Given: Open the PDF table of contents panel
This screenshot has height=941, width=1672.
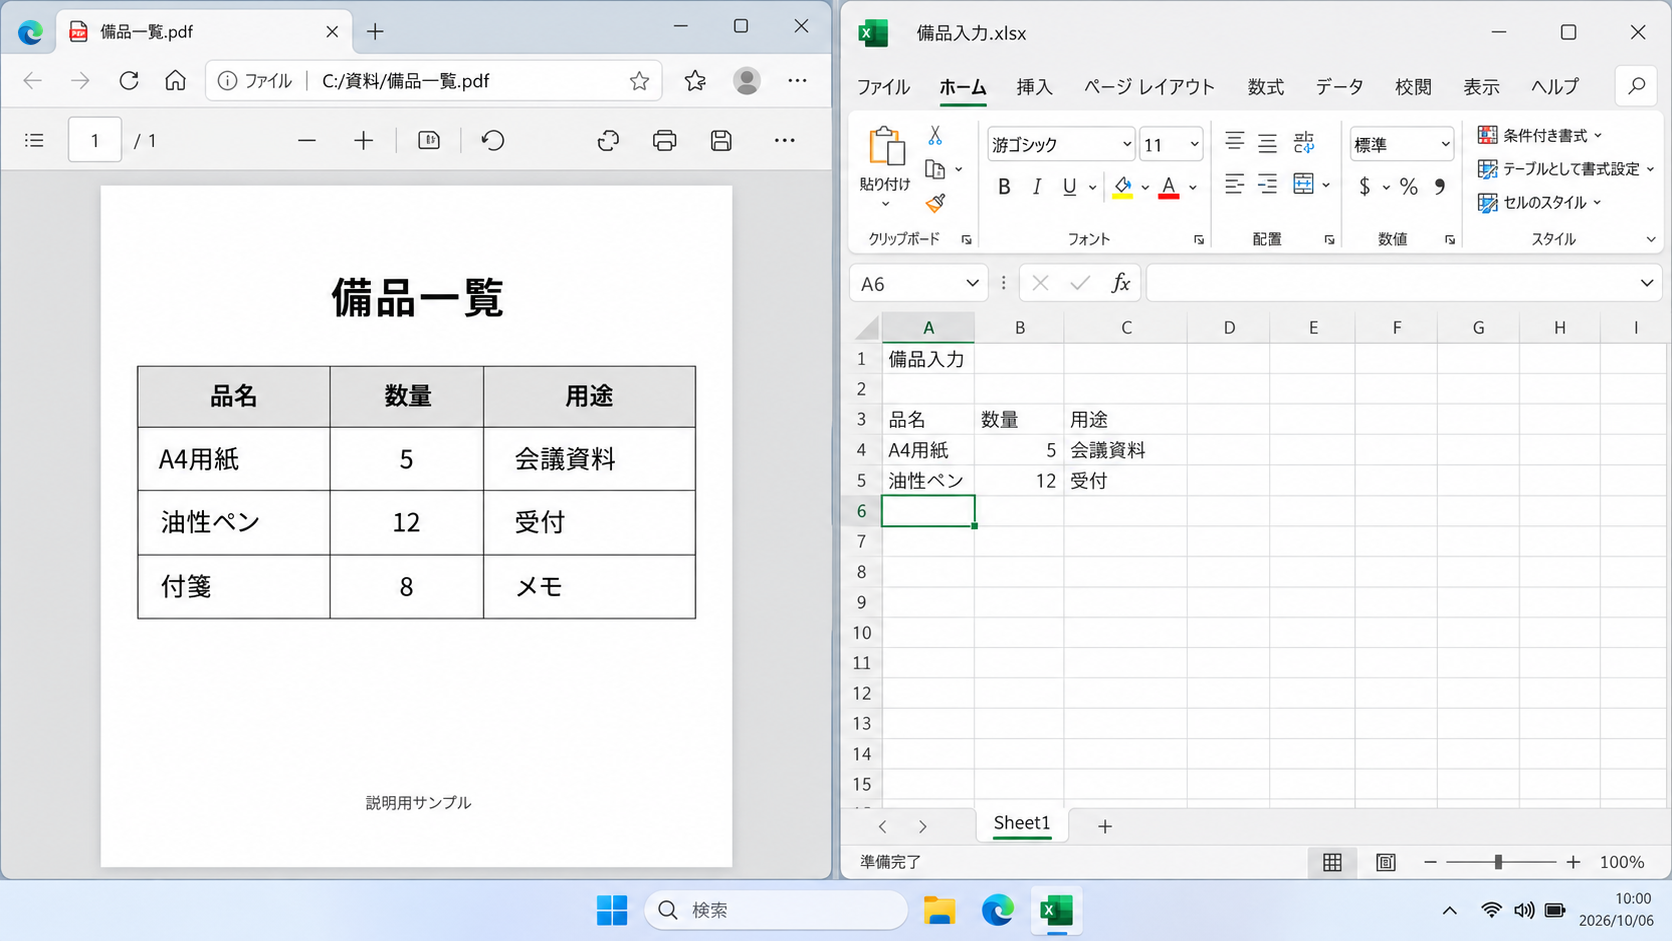Looking at the screenshot, I should click(x=34, y=141).
